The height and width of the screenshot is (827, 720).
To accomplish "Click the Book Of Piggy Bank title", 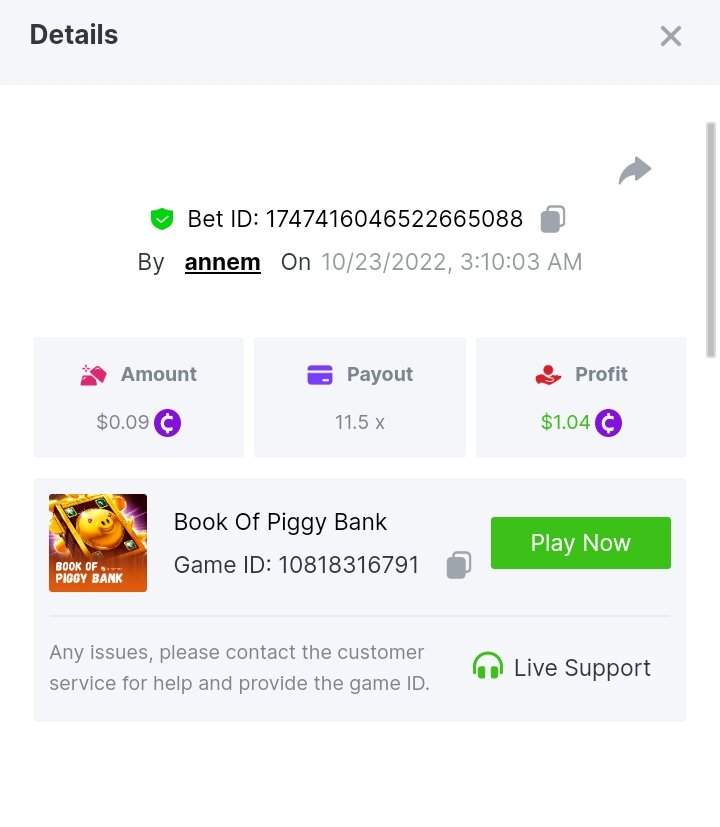I will (x=280, y=521).
